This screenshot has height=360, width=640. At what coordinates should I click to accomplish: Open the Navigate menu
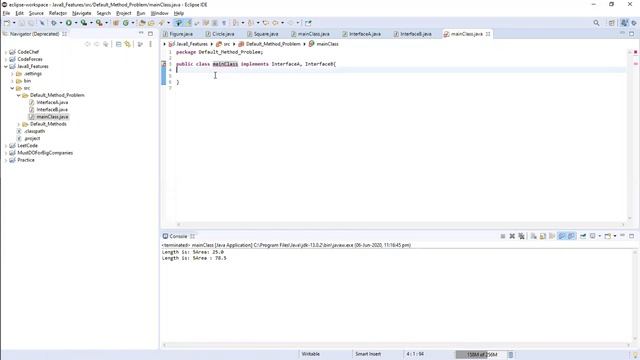point(82,13)
